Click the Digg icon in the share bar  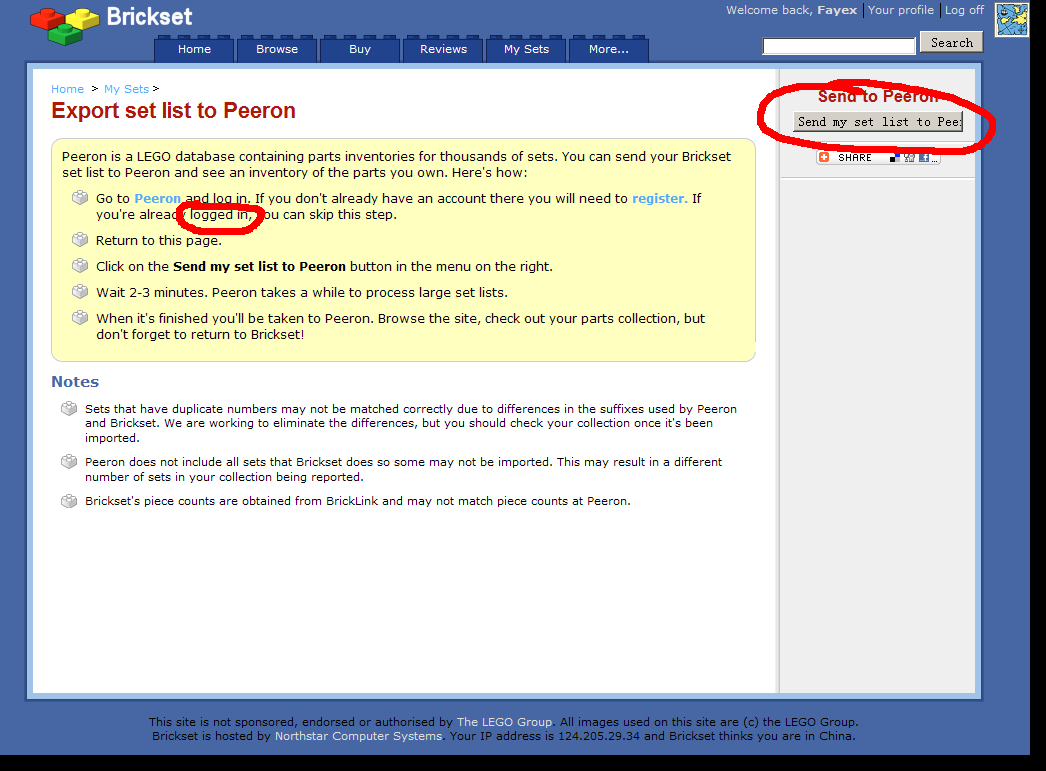coord(909,158)
